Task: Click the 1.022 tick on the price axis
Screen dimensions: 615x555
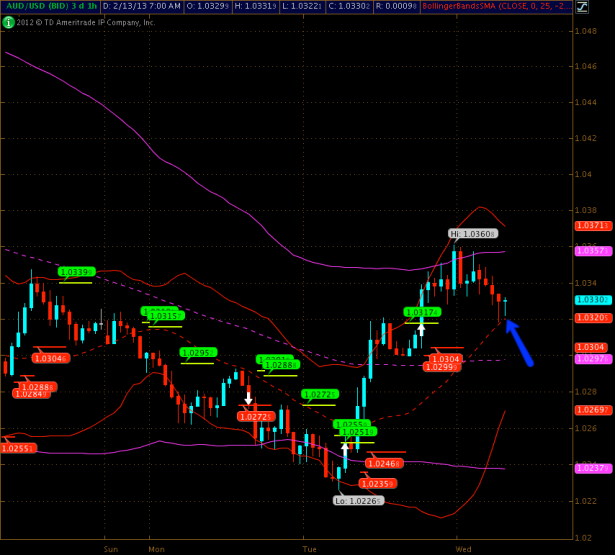Action: (586, 501)
